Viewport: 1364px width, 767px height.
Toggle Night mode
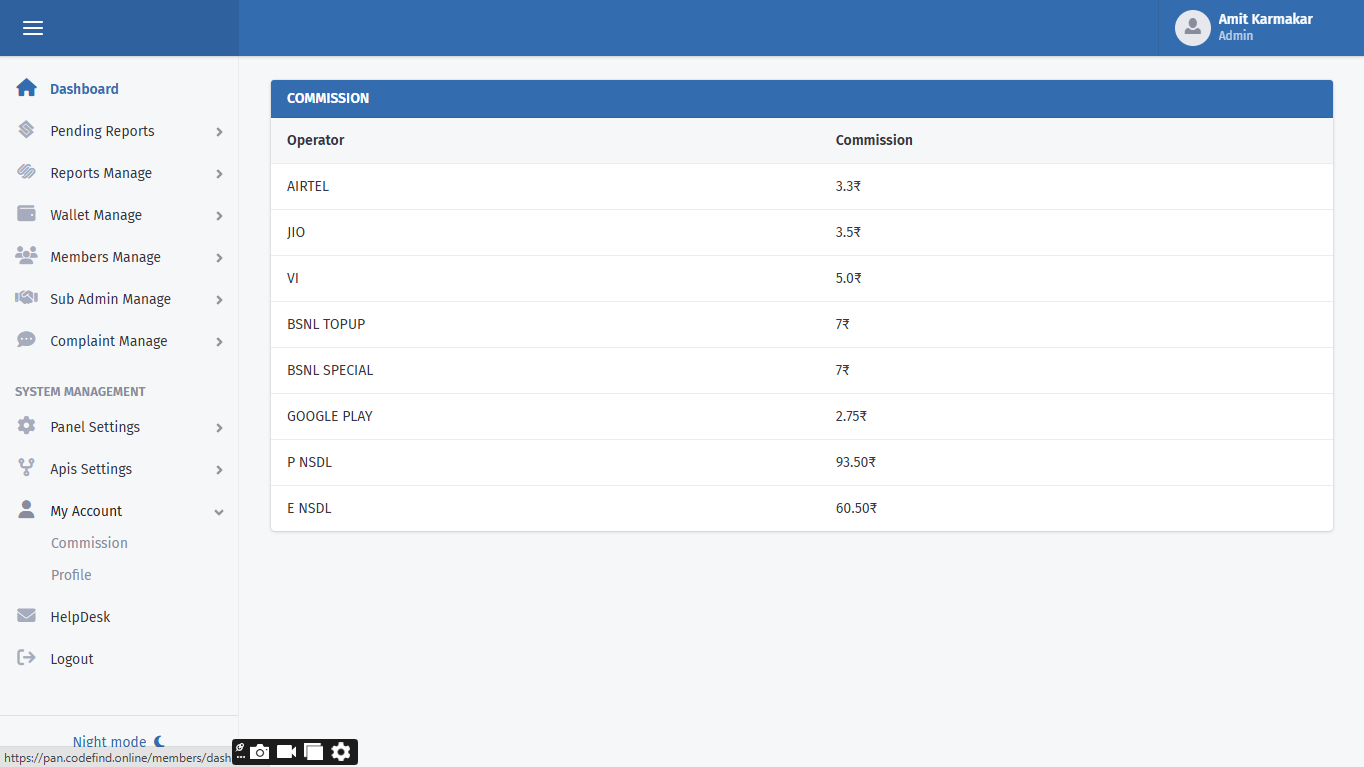(x=119, y=742)
